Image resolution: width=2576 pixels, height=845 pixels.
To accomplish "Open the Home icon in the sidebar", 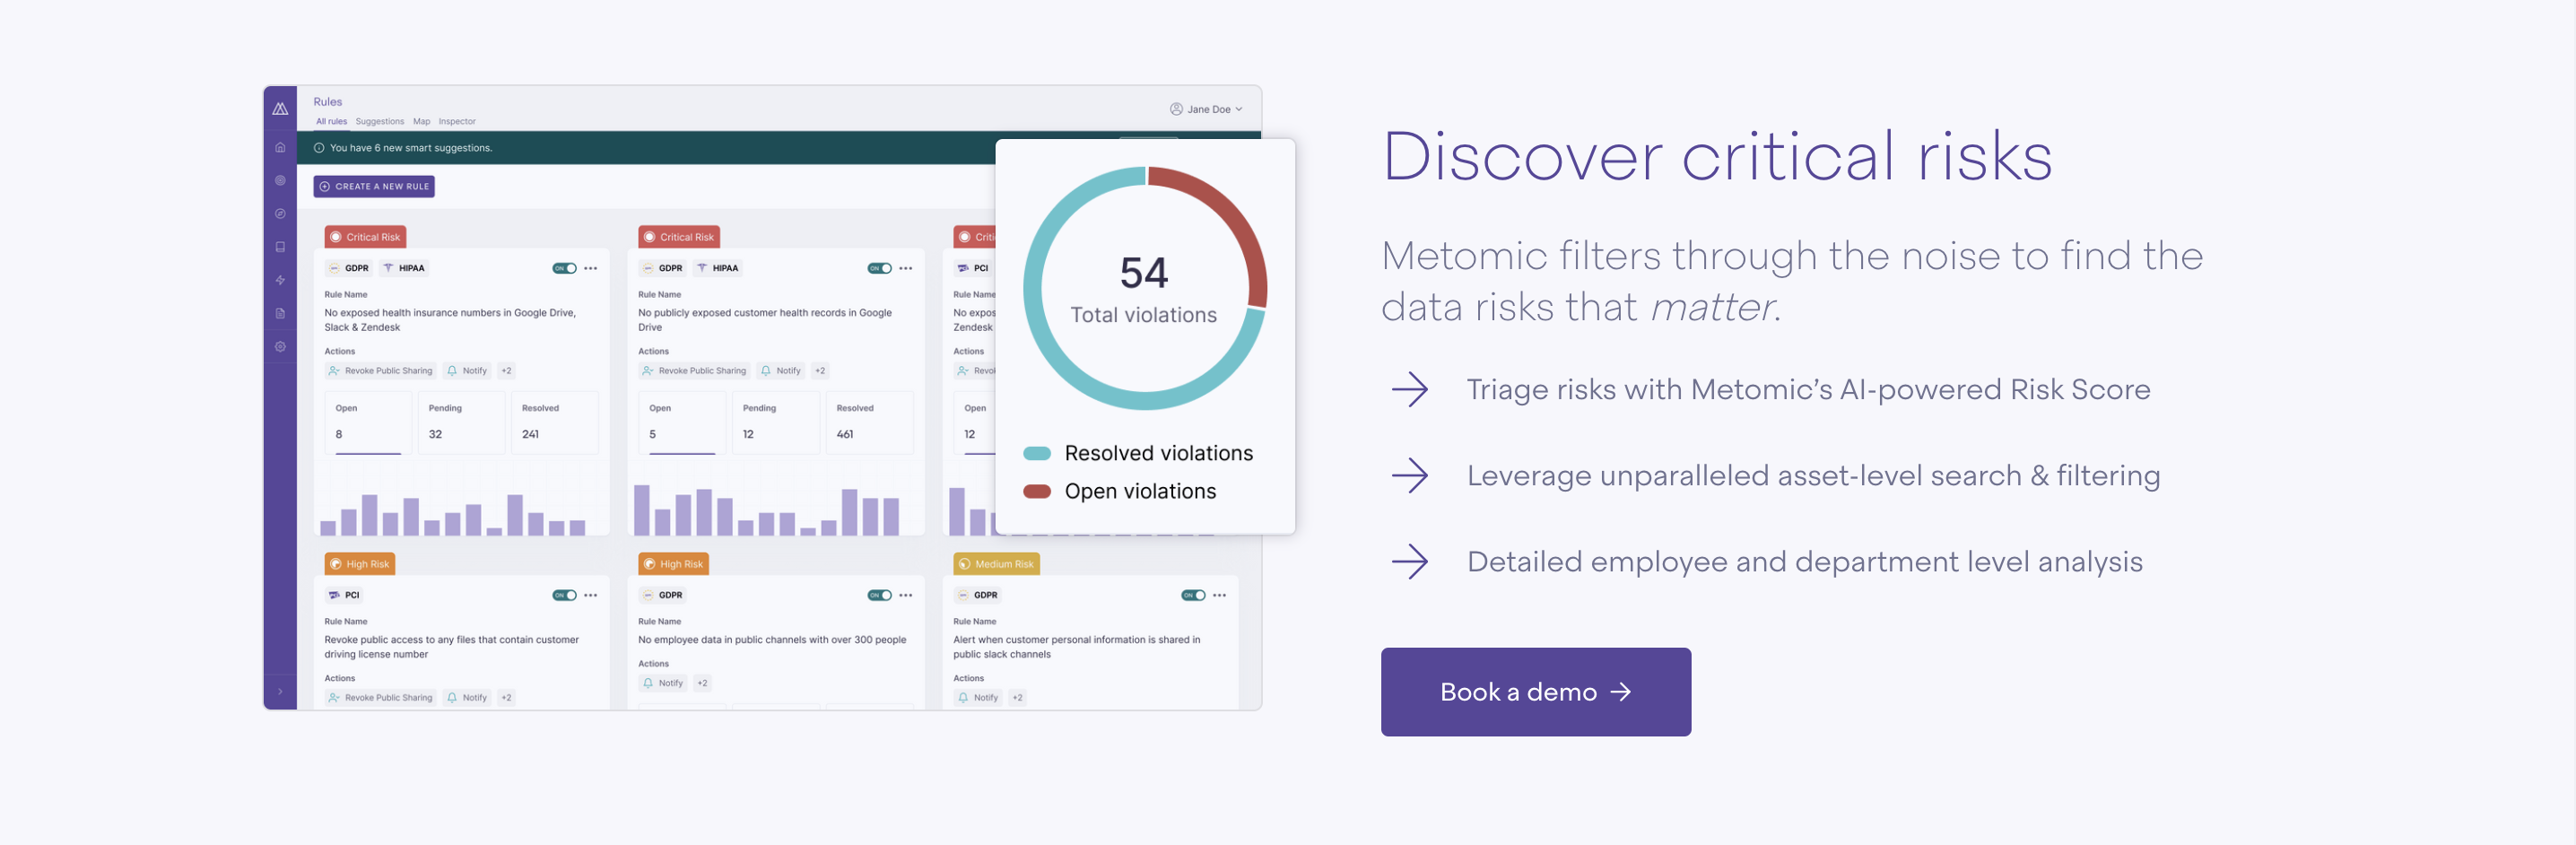I will tap(280, 147).
